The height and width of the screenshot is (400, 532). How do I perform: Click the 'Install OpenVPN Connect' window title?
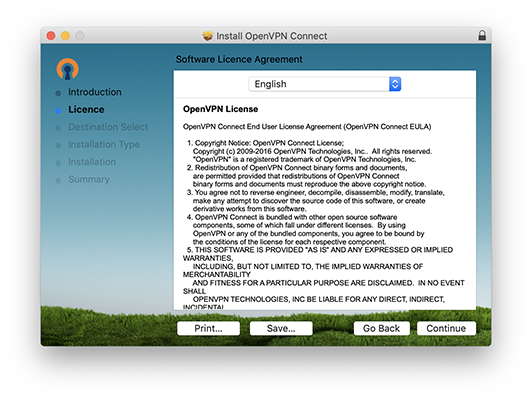(x=272, y=36)
